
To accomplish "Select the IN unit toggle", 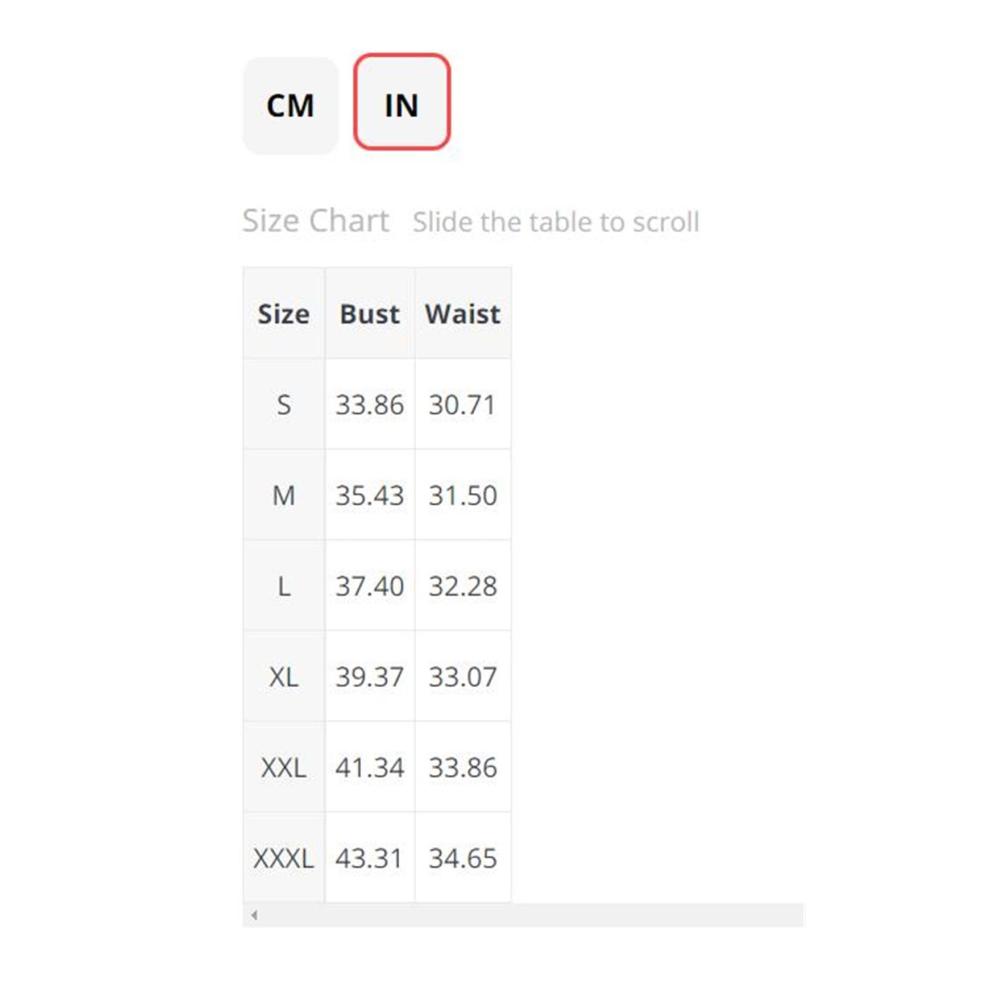I will click(x=402, y=102).
